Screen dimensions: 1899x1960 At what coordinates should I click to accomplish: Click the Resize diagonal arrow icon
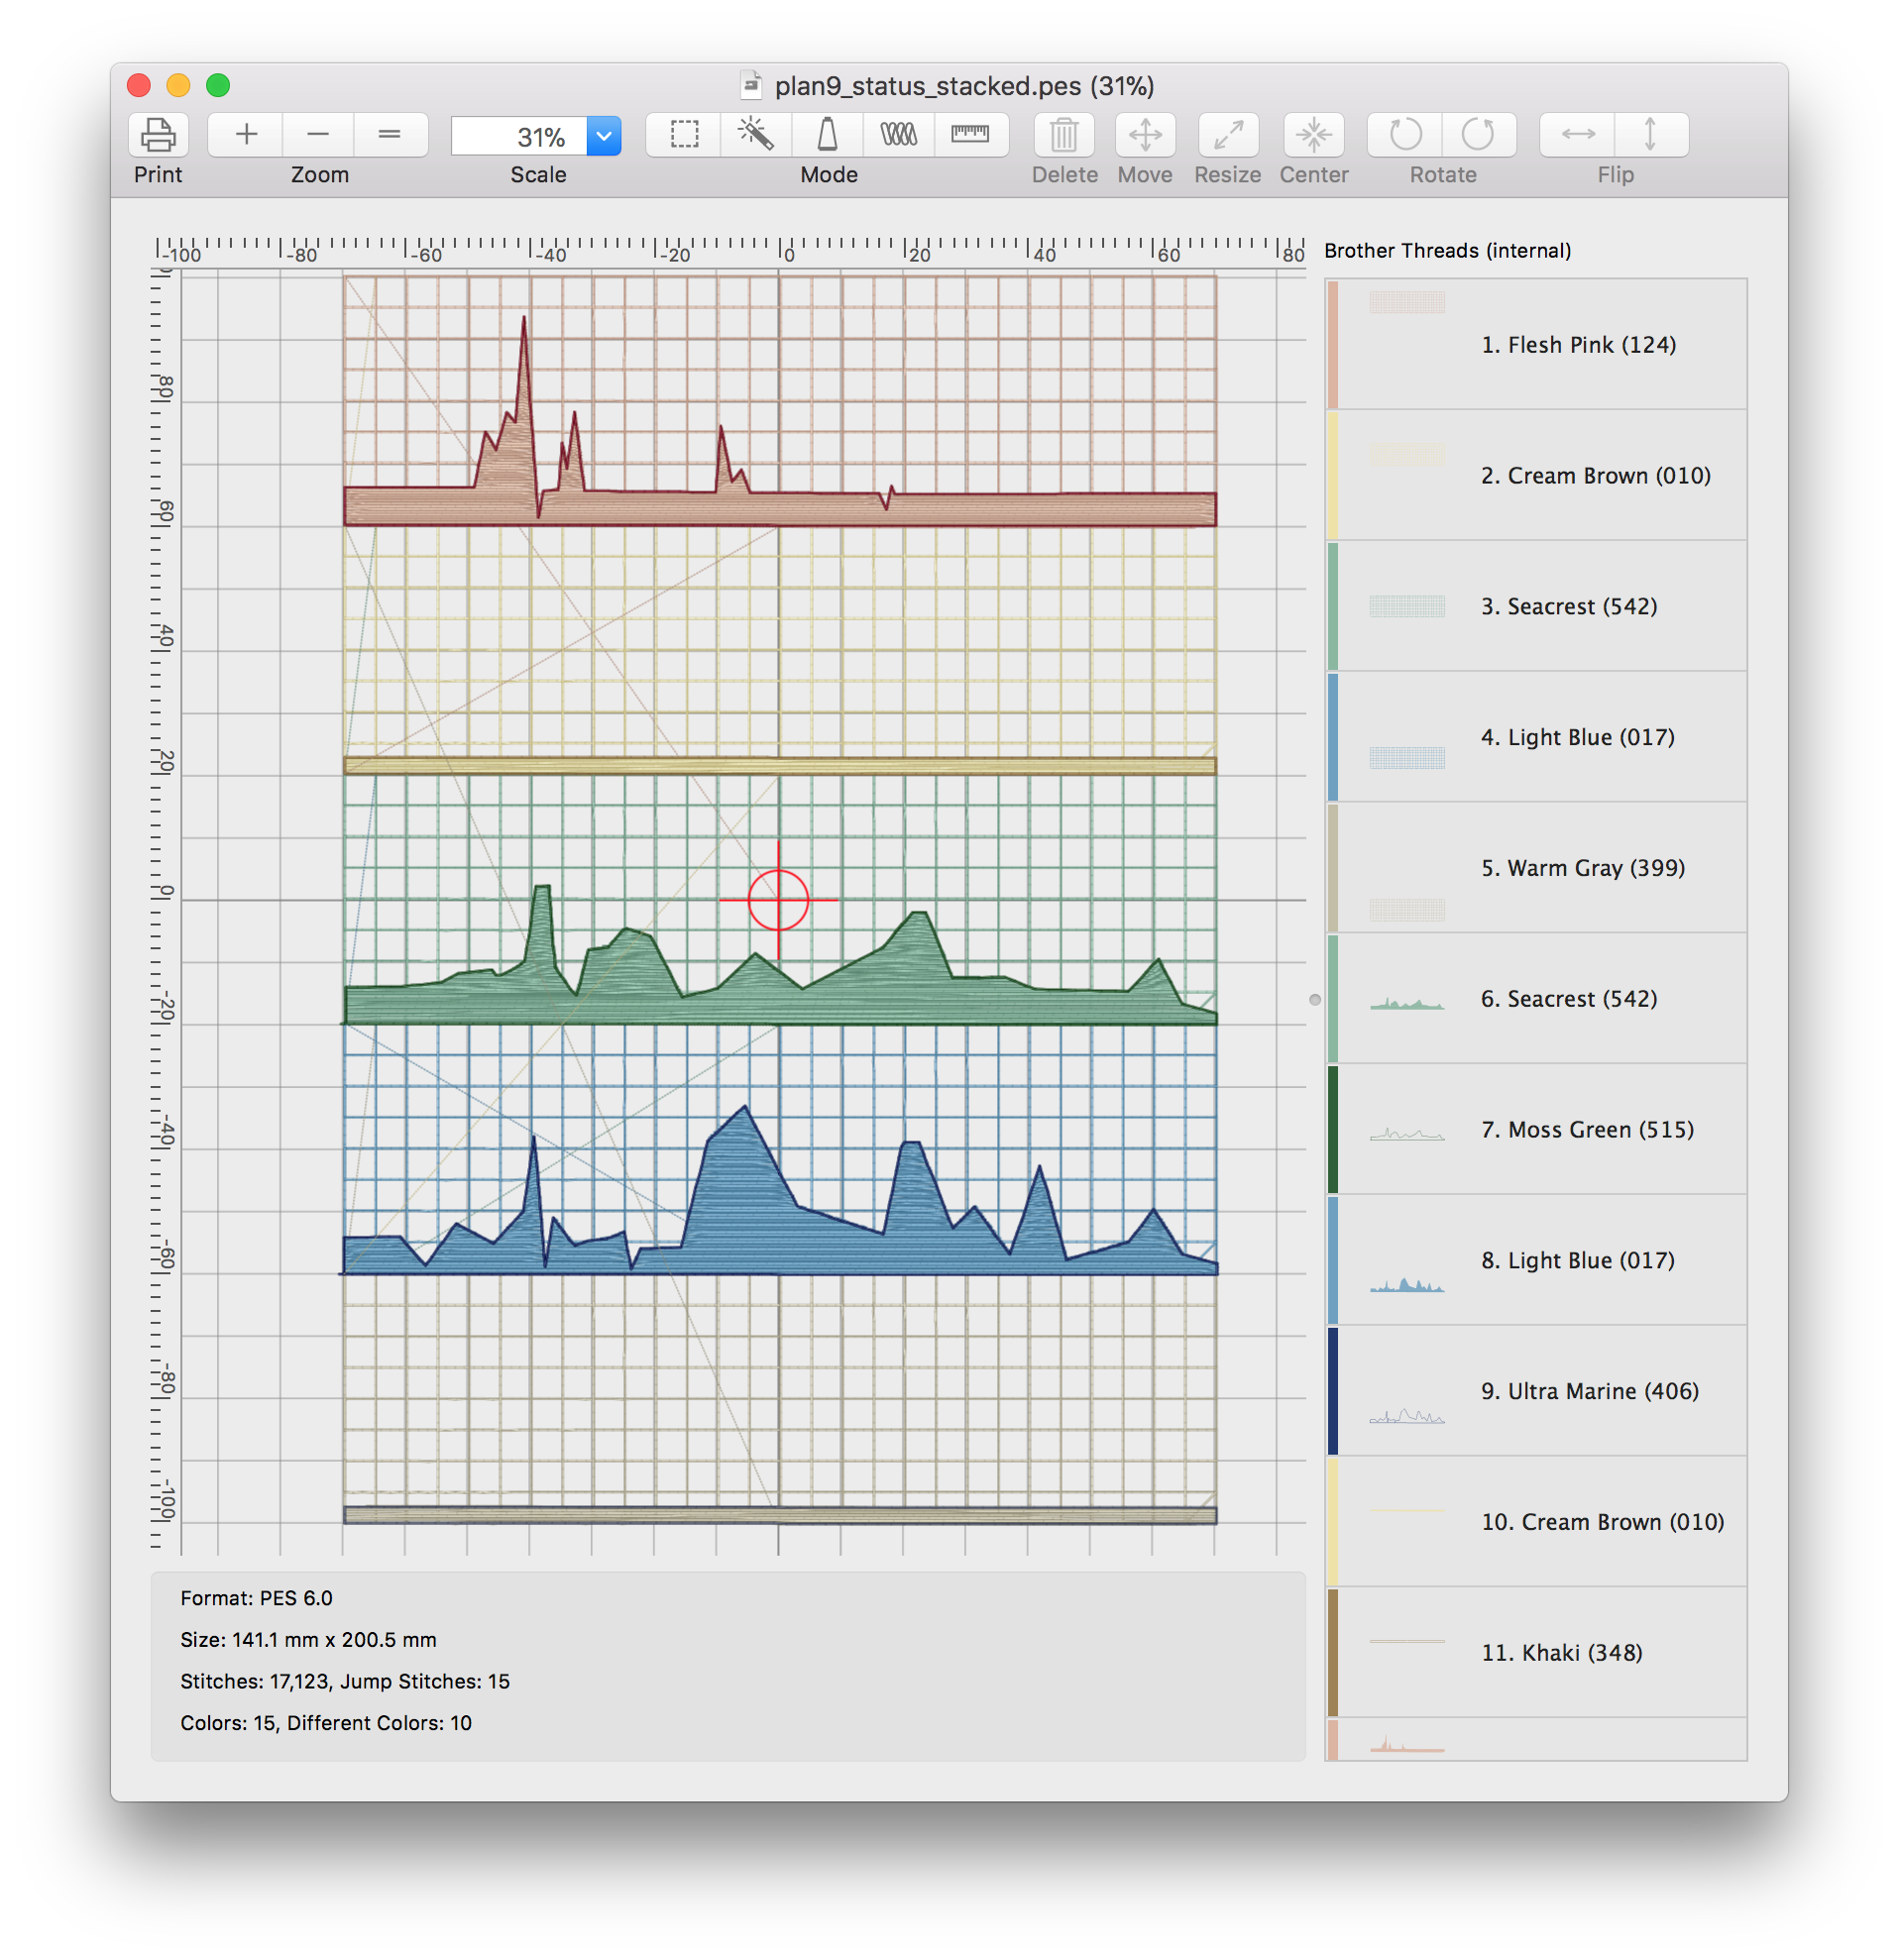pos(1228,135)
